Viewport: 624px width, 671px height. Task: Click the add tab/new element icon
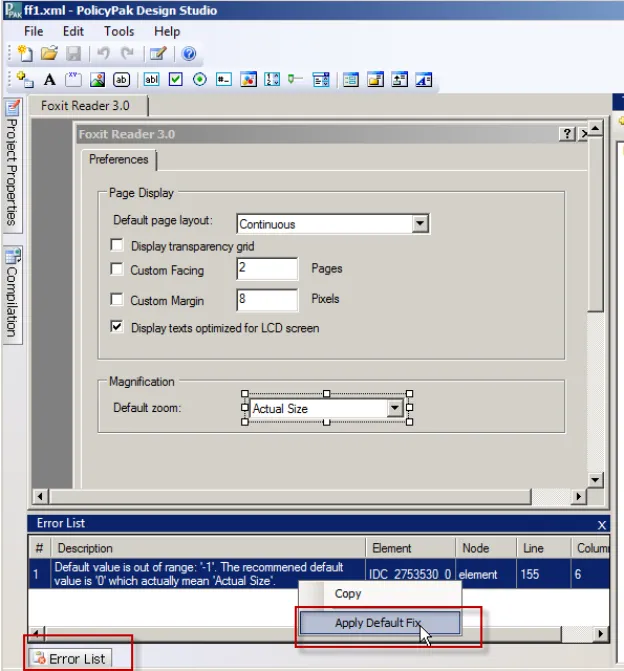[x=25, y=80]
